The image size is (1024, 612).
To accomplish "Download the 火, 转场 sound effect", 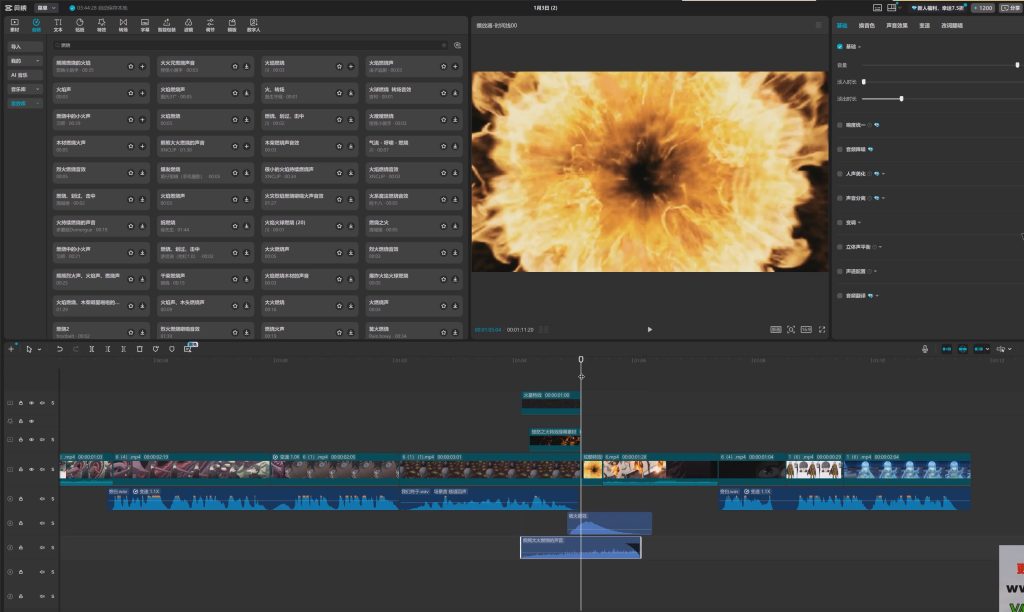I will coord(351,93).
